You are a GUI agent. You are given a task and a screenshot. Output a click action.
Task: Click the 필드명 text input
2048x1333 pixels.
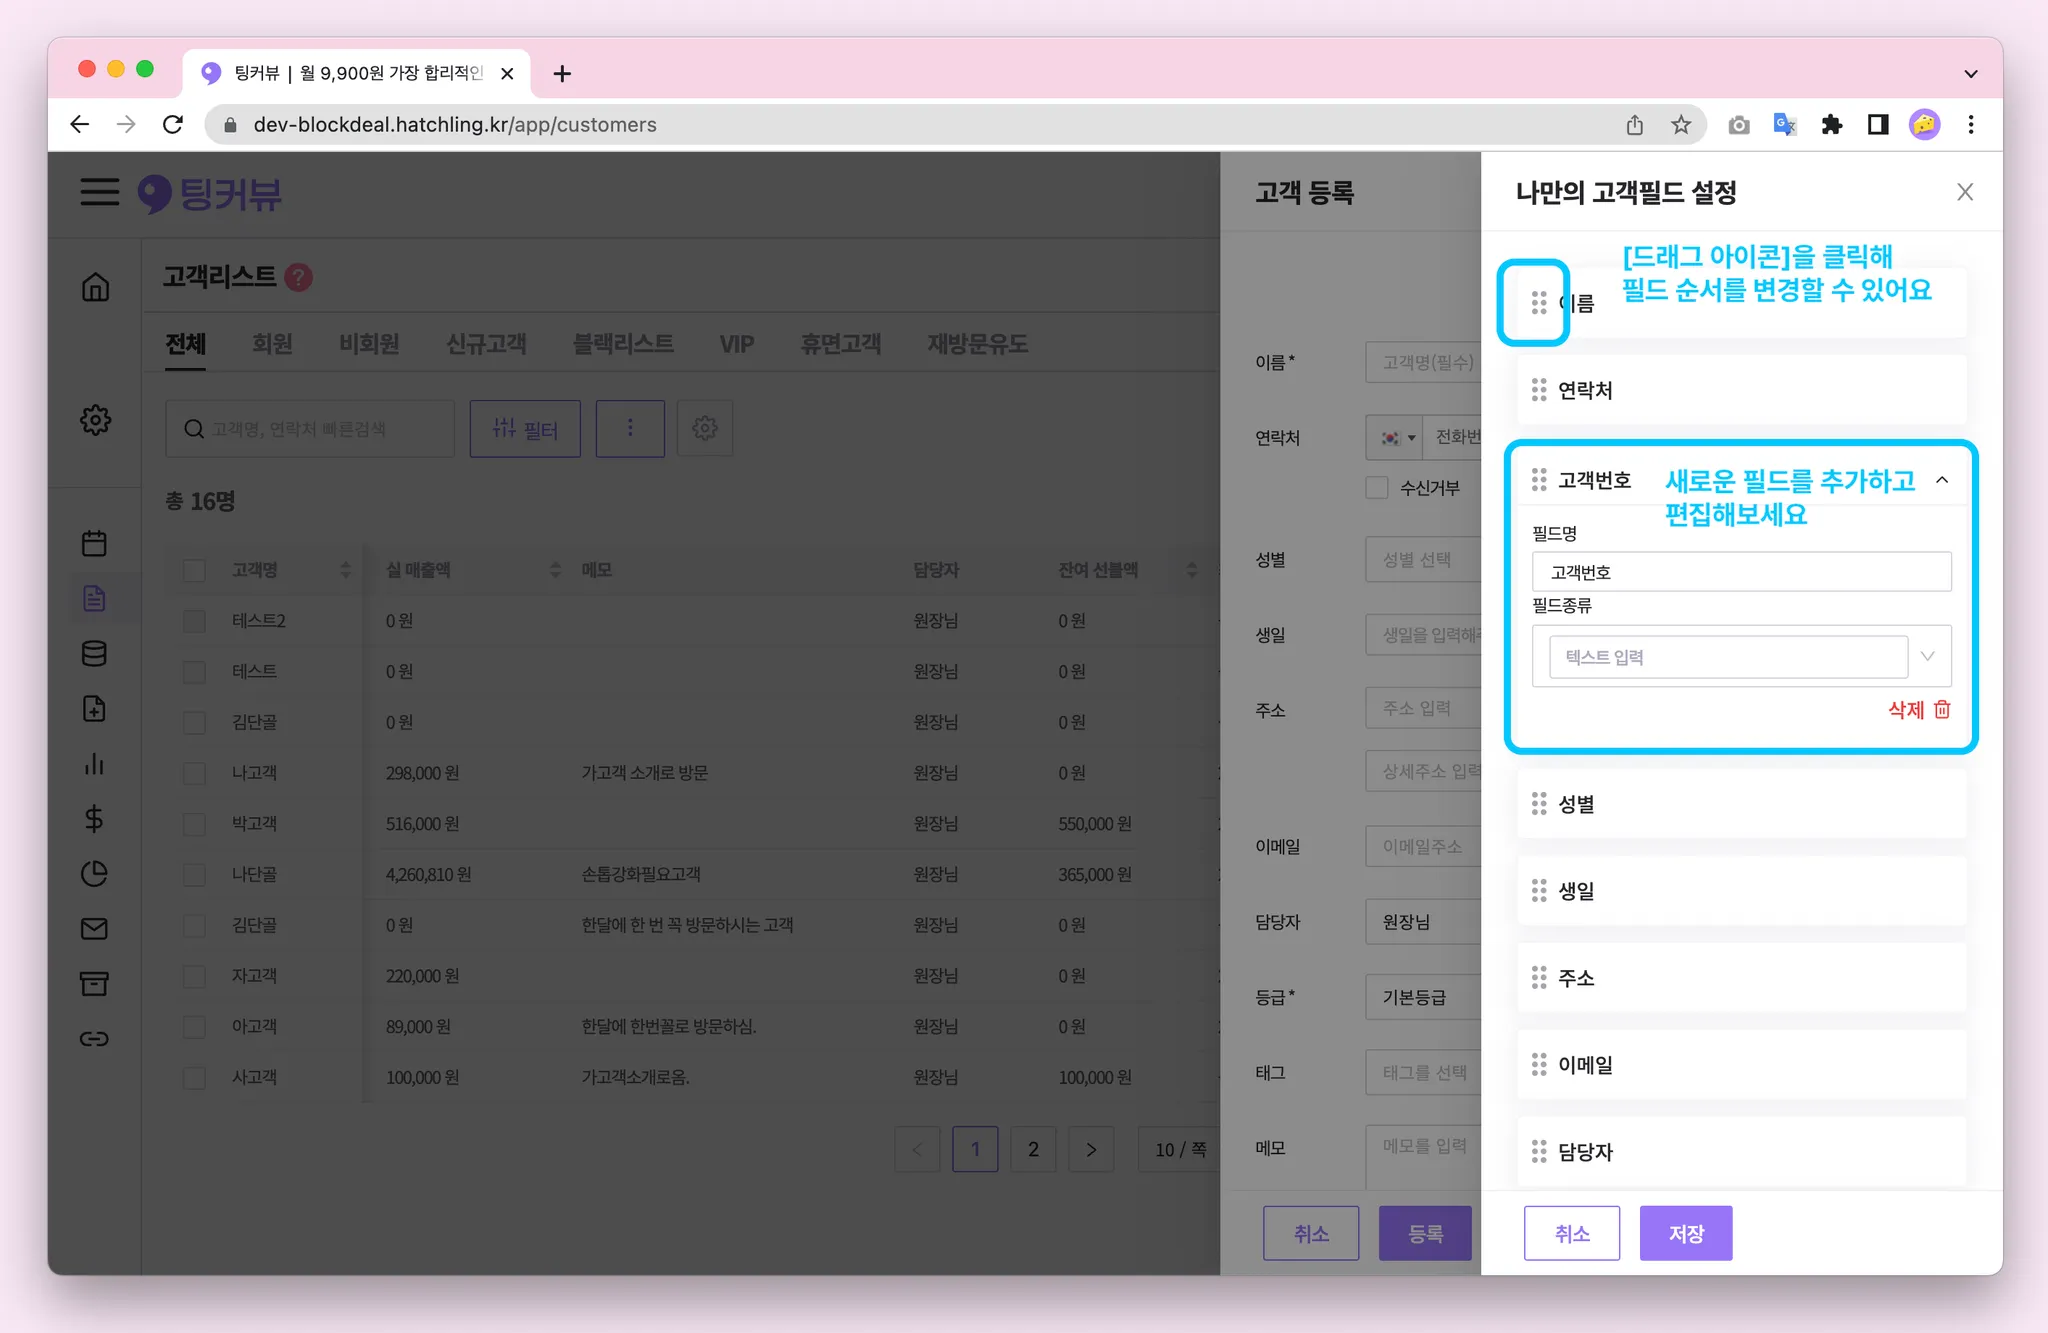(x=1740, y=572)
